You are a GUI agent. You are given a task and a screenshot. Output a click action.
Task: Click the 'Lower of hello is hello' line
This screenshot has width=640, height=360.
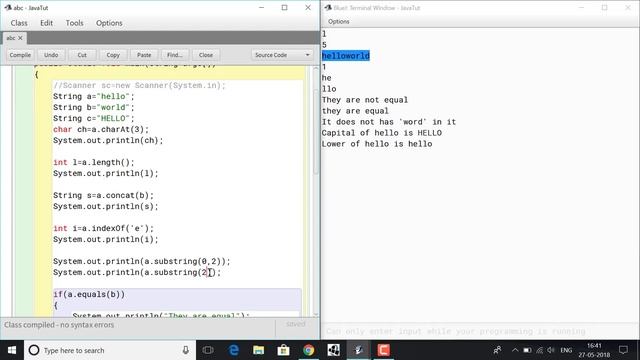(377, 144)
